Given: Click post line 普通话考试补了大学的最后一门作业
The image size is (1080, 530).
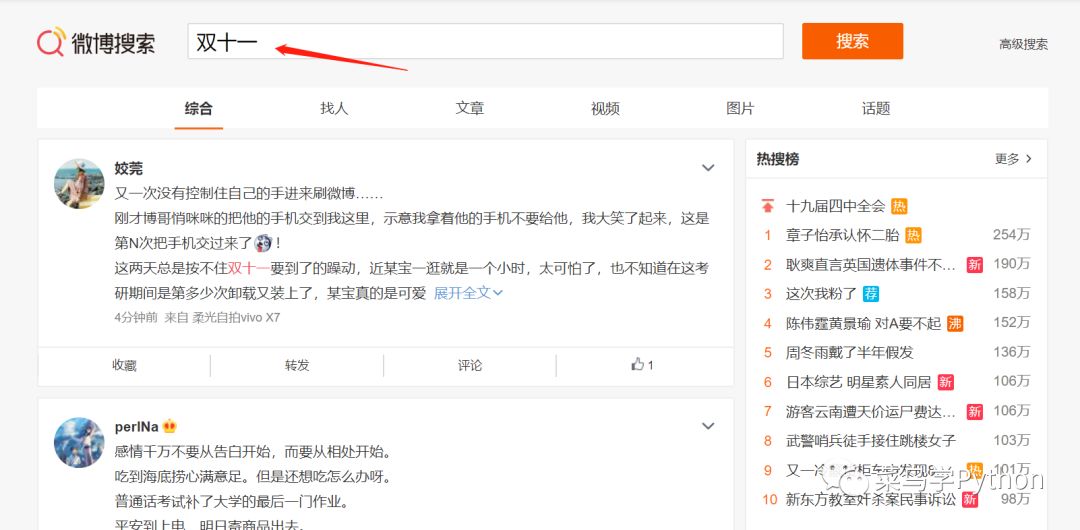Looking at the screenshot, I should click(231, 501).
